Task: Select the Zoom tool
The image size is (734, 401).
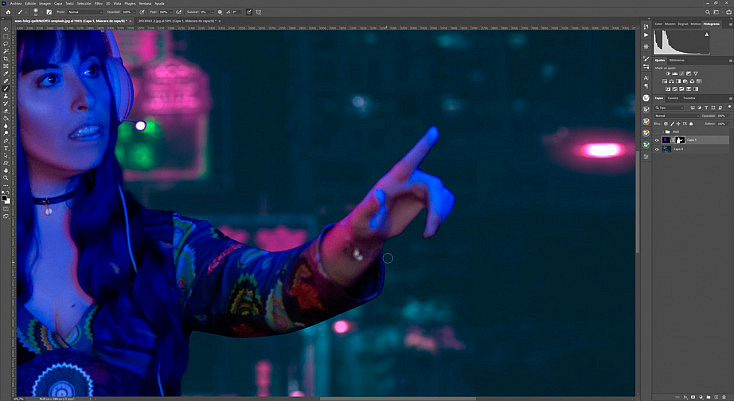Action: (x=6, y=177)
